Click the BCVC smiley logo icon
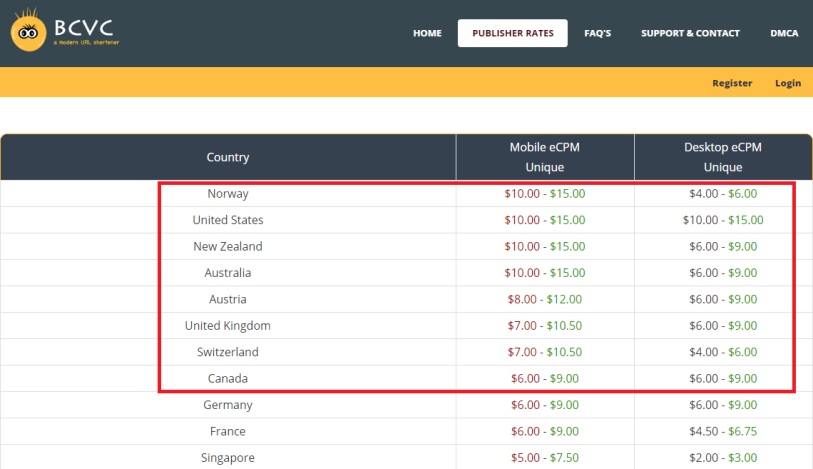Image resolution: width=813 pixels, height=469 pixels. [28, 30]
